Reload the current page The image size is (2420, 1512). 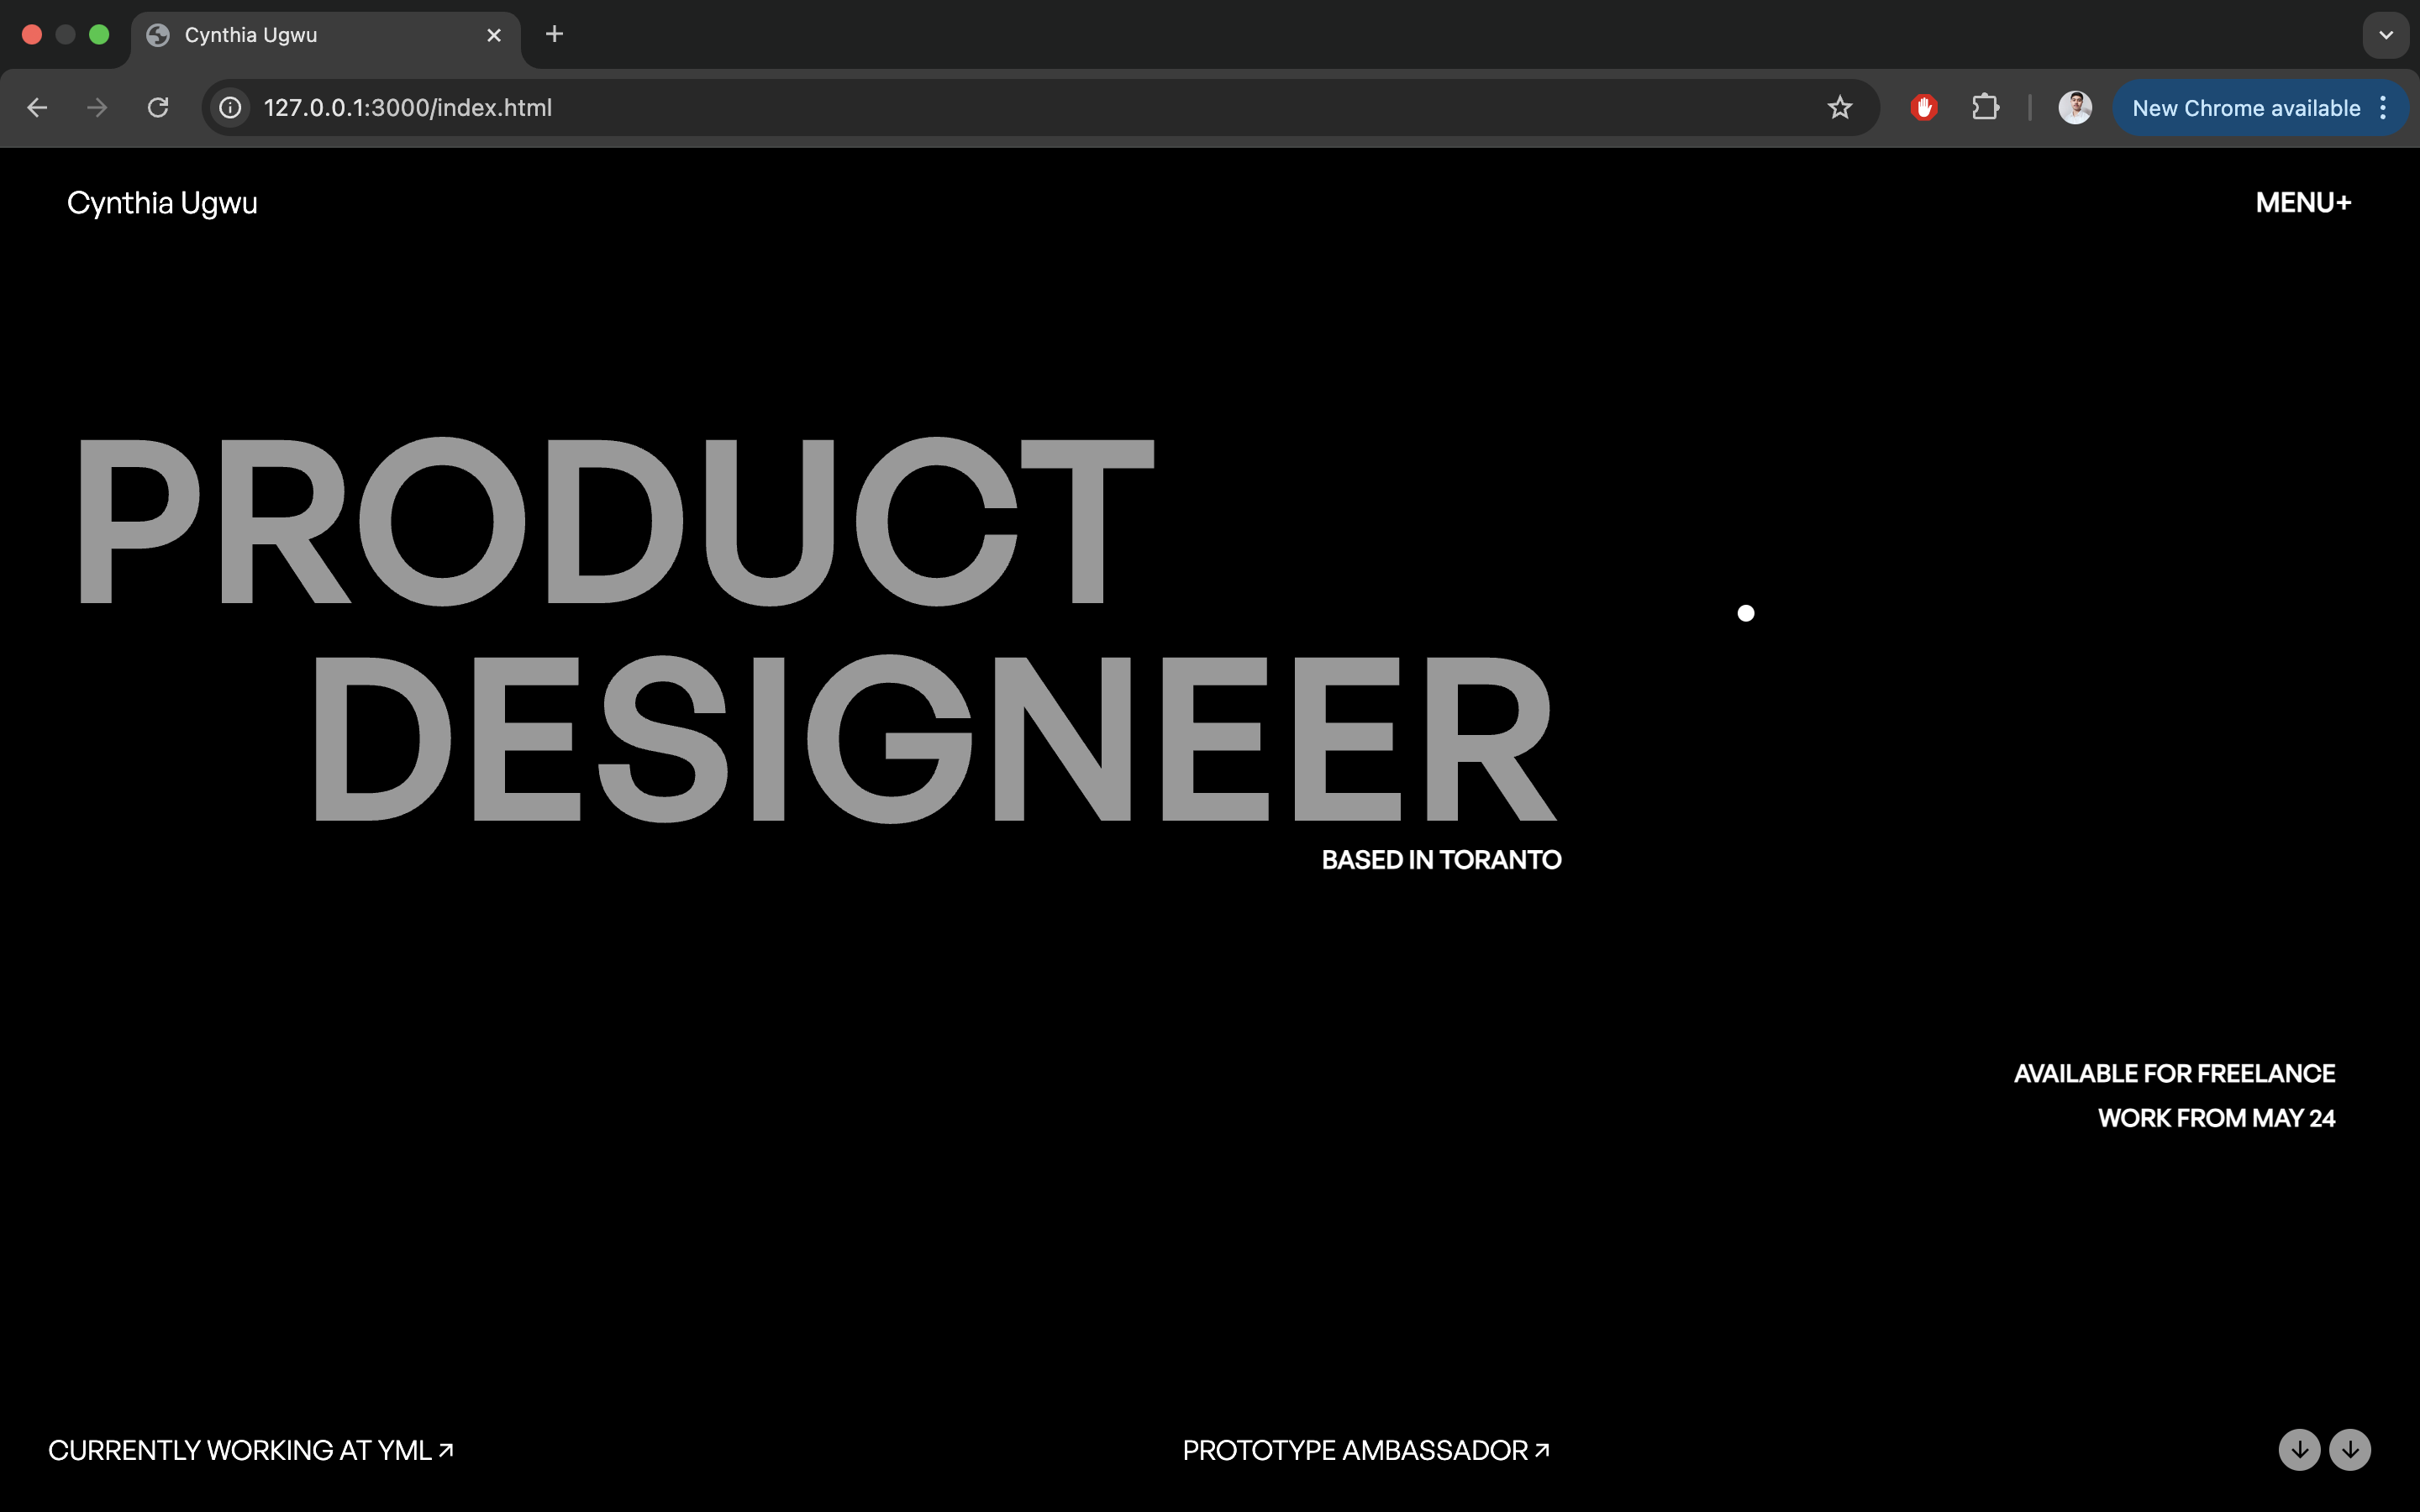[x=158, y=108]
